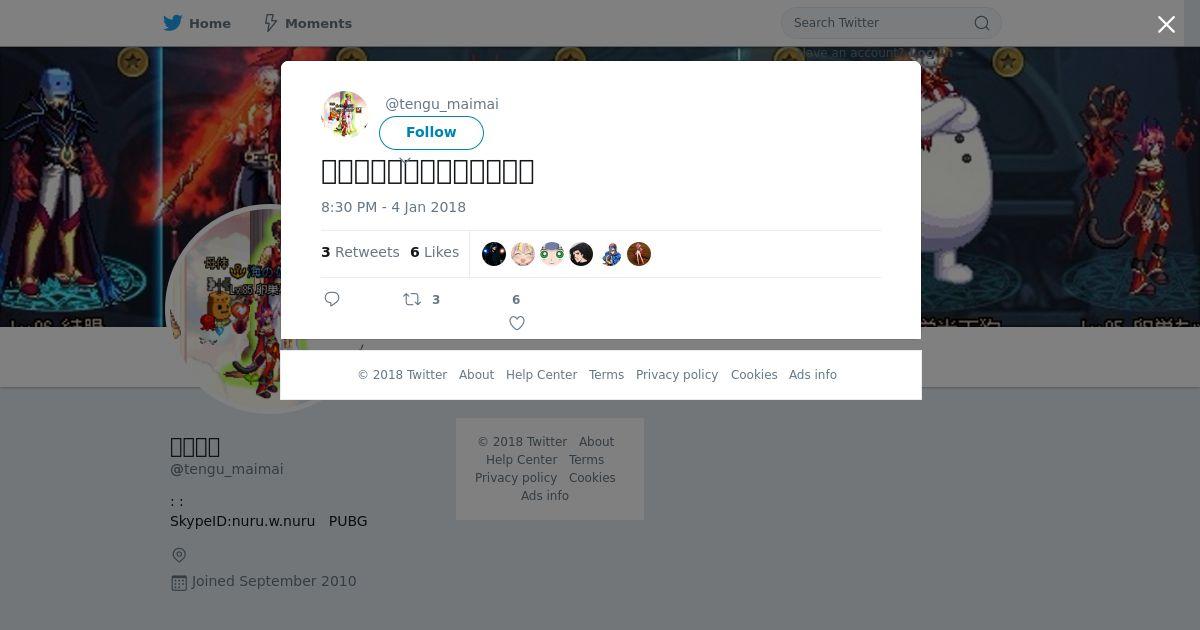
Task: Click the first liker's dark avatar
Action: point(494,254)
